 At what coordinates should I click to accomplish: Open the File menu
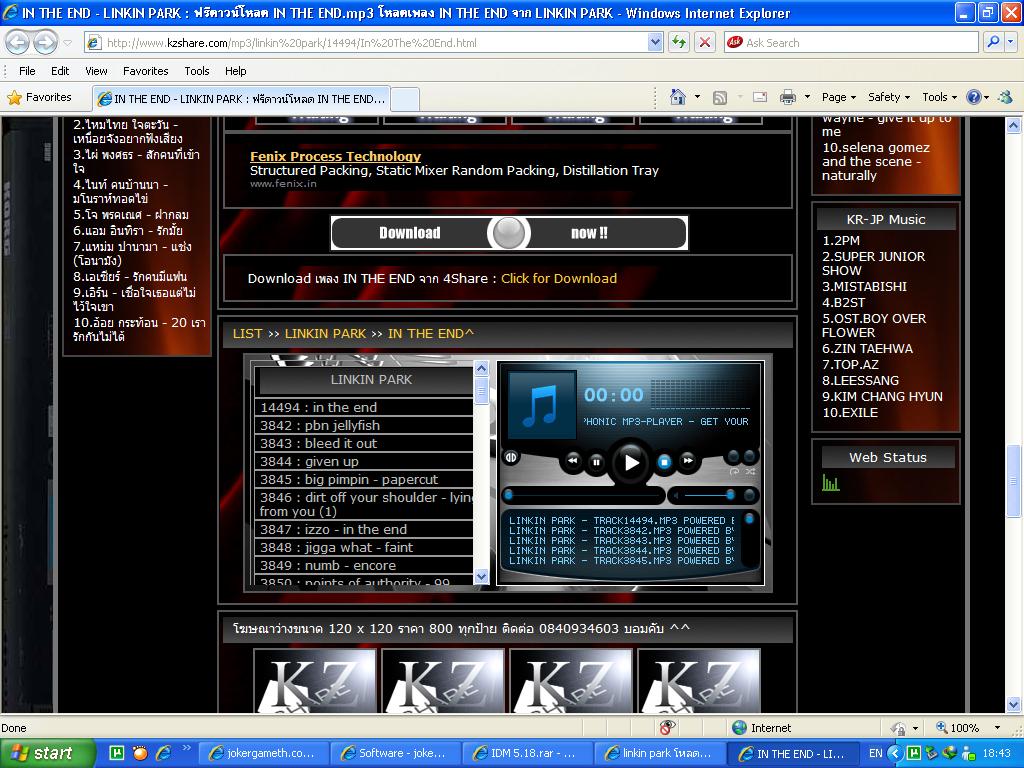click(27, 71)
